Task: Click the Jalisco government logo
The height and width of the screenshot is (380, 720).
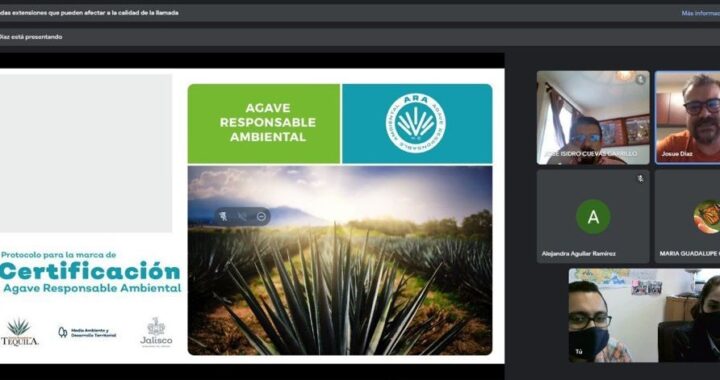Action: coord(156,332)
